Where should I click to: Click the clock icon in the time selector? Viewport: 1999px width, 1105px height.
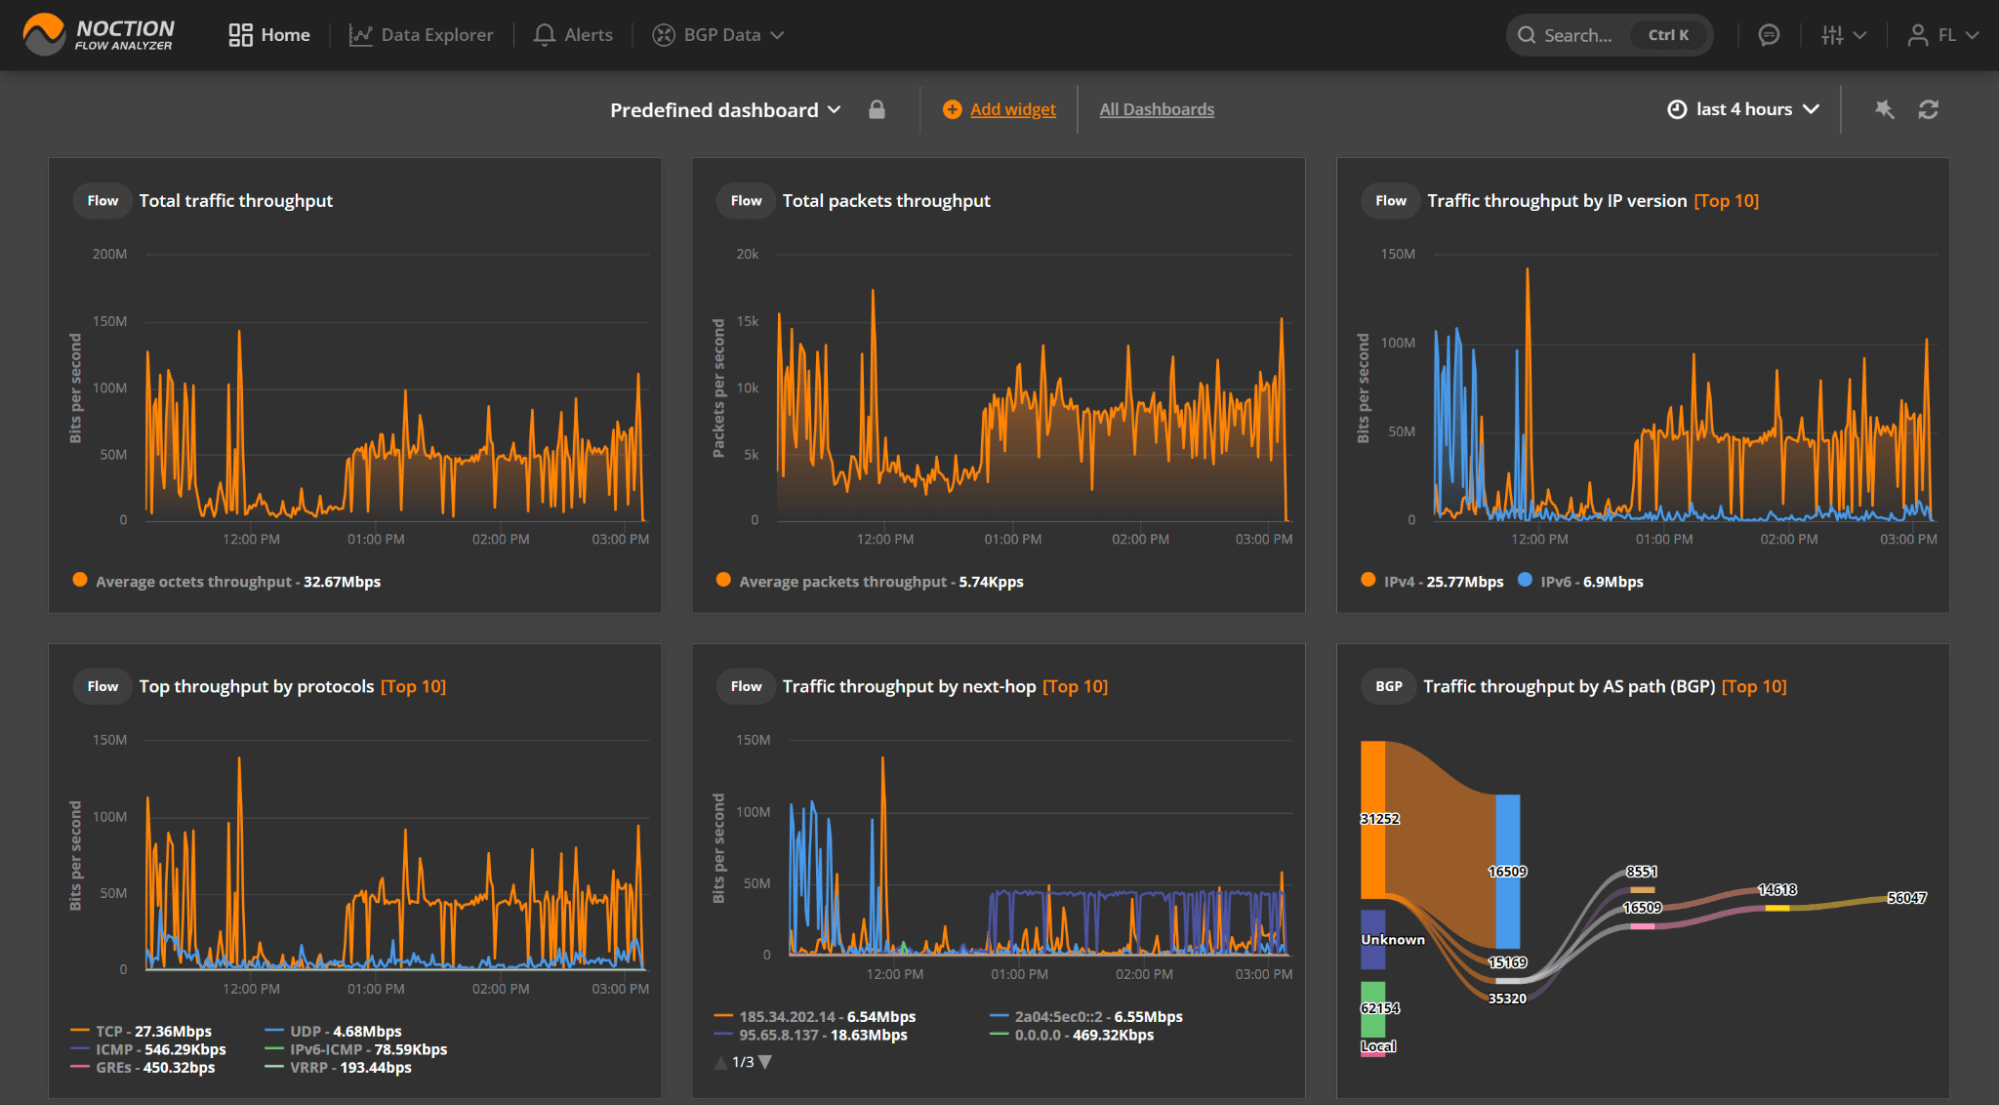click(x=1677, y=109)
